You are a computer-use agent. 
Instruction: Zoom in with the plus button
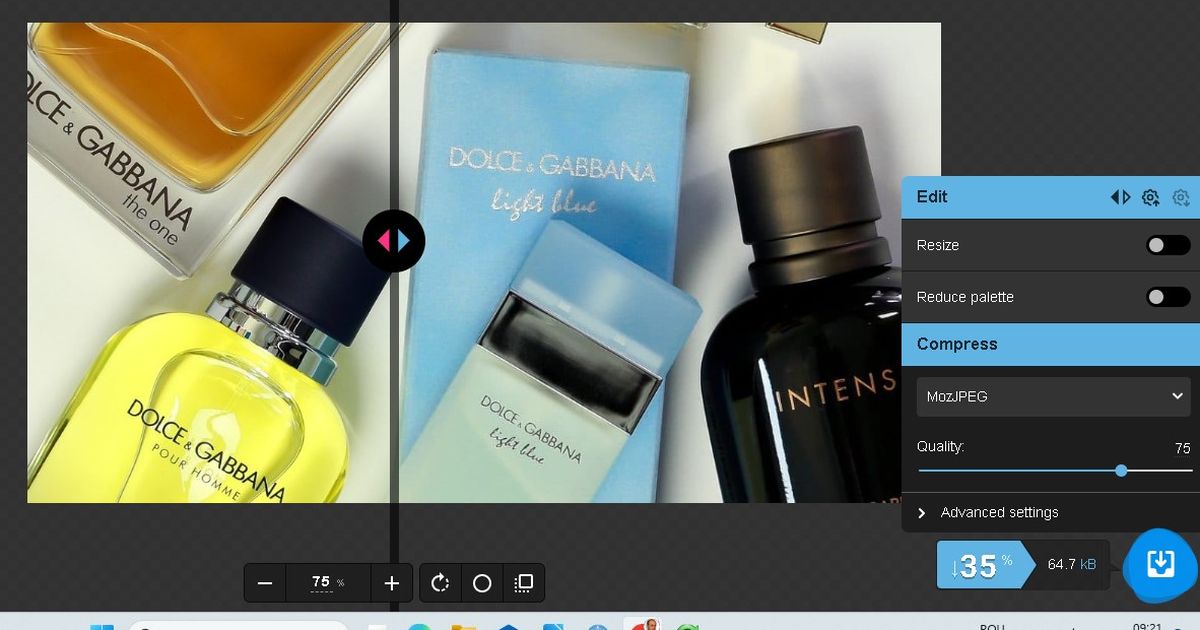tap(392, 583)
